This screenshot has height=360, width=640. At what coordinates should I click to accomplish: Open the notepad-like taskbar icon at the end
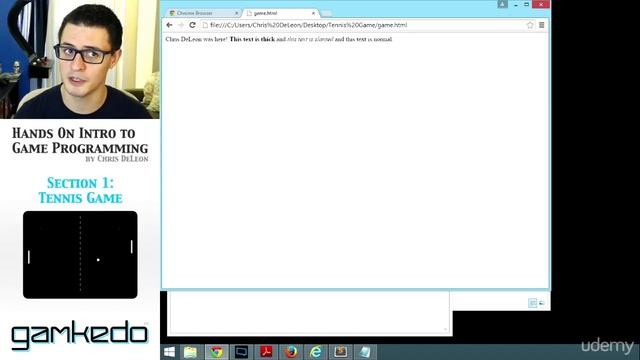click(x=365, y=352)
